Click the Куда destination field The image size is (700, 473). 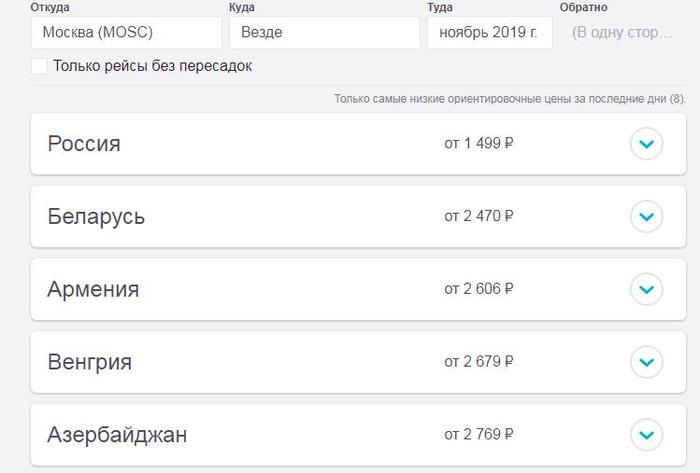click(x=324, y=32)
